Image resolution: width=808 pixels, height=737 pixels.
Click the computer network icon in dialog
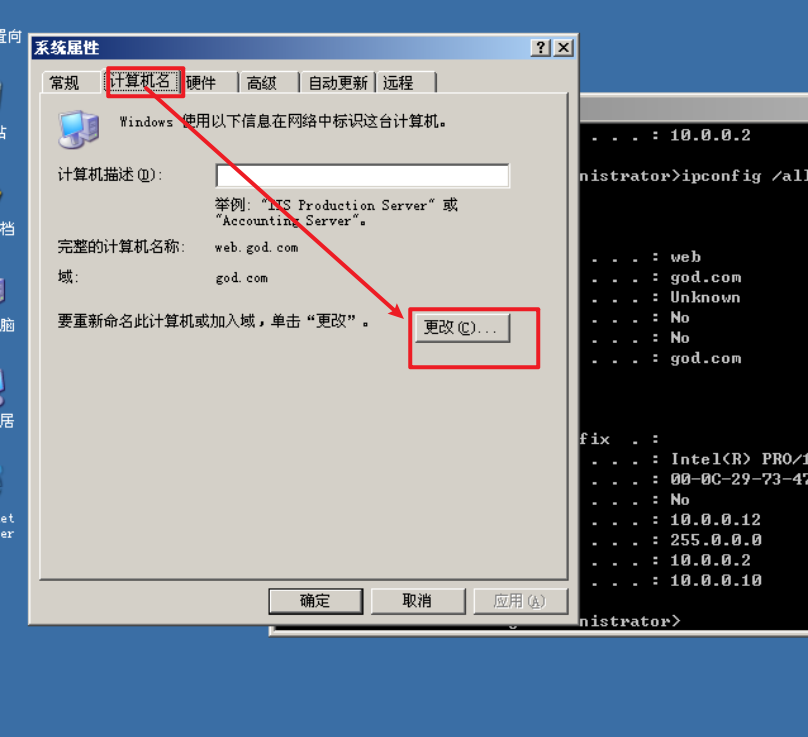tap(79, 129)
